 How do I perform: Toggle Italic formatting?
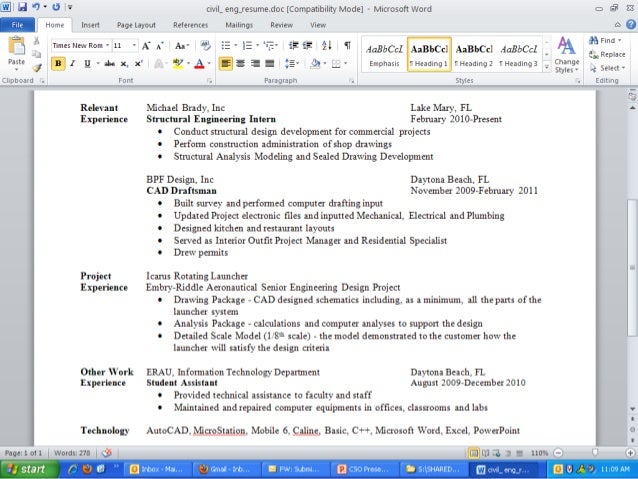pyautogui.click(x=72, y=63)
